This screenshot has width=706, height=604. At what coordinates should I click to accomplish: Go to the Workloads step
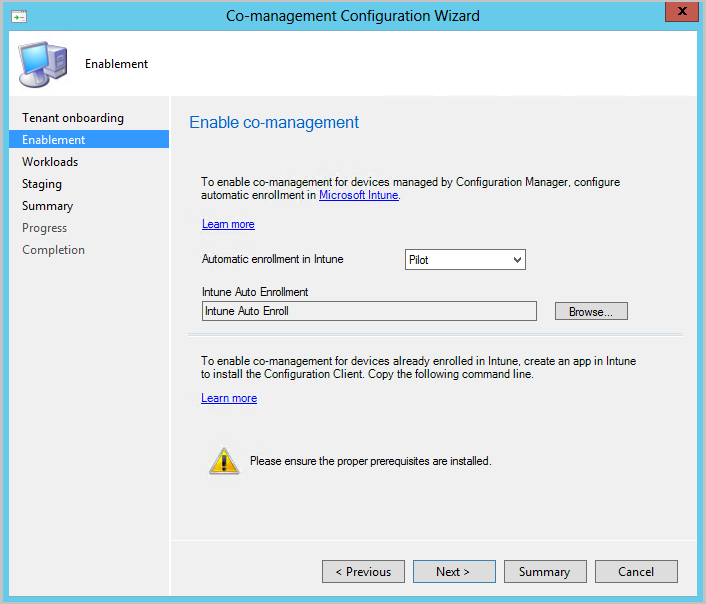[x=50, y=162]
